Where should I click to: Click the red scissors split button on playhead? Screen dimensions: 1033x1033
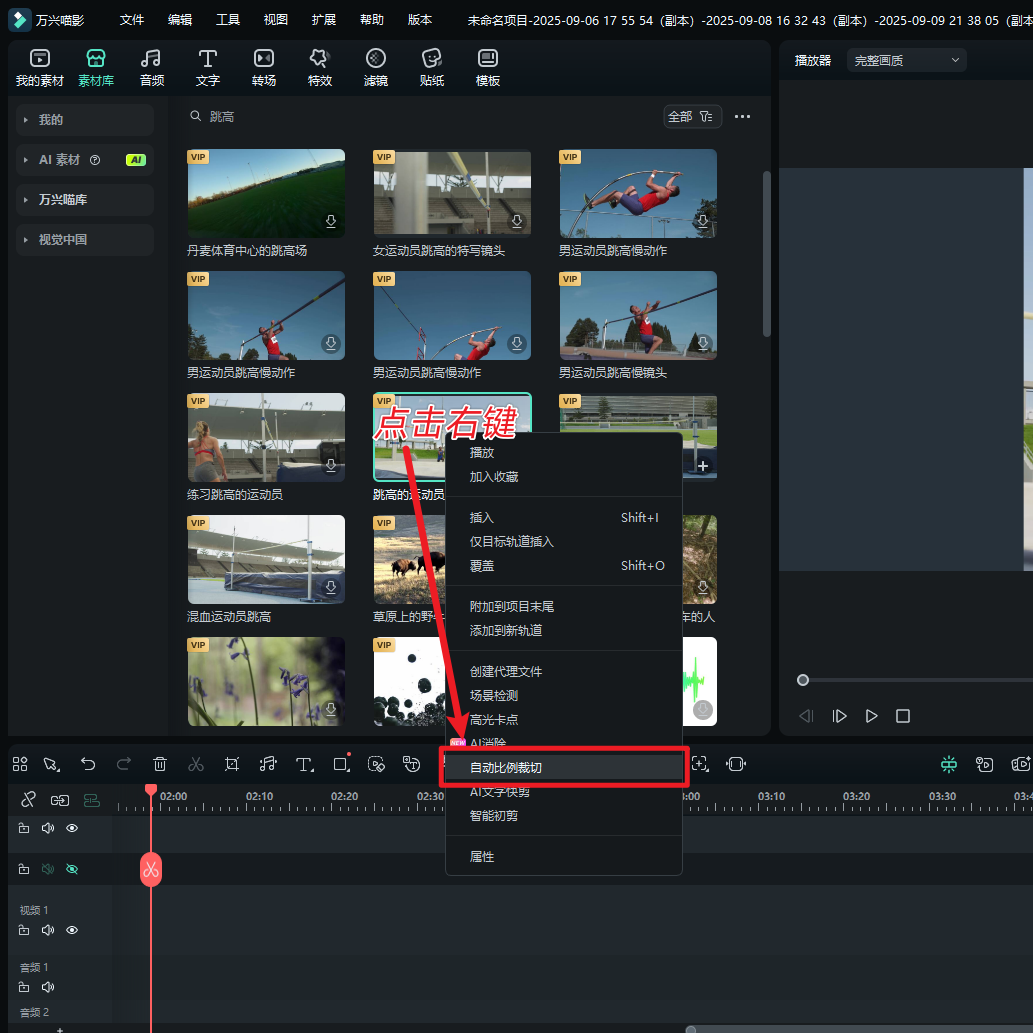(151, 870)
